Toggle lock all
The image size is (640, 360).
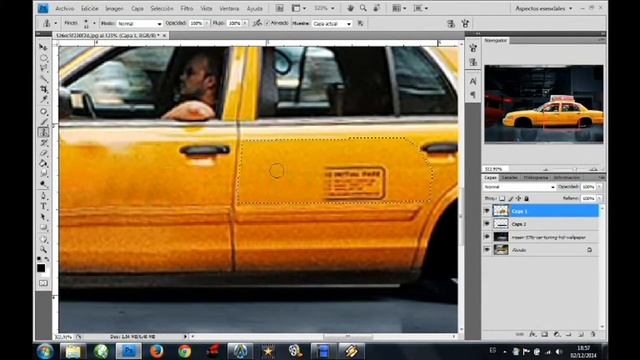[x=527, y=198]
